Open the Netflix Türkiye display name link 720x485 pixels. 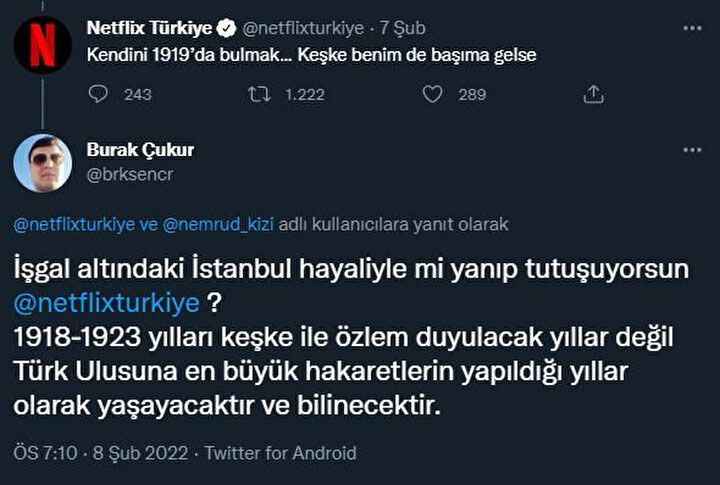click(x=148, y=29)
